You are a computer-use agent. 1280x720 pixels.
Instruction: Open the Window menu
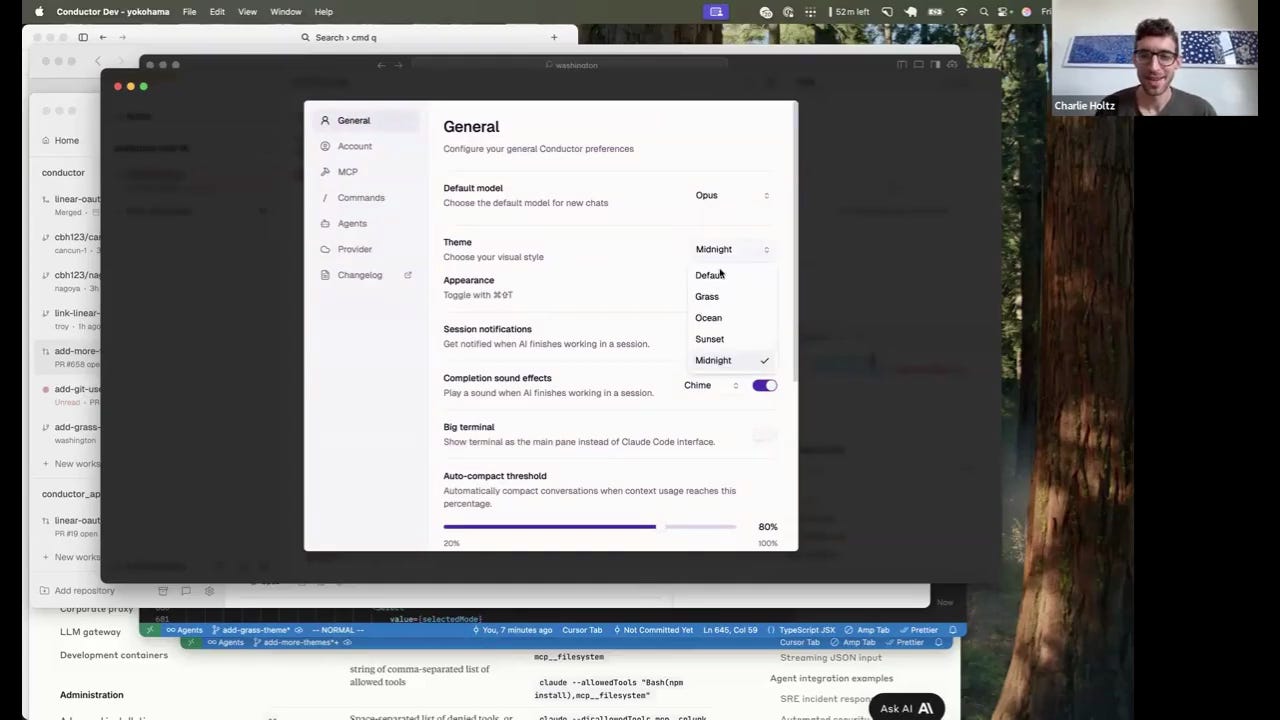point(286,11)
